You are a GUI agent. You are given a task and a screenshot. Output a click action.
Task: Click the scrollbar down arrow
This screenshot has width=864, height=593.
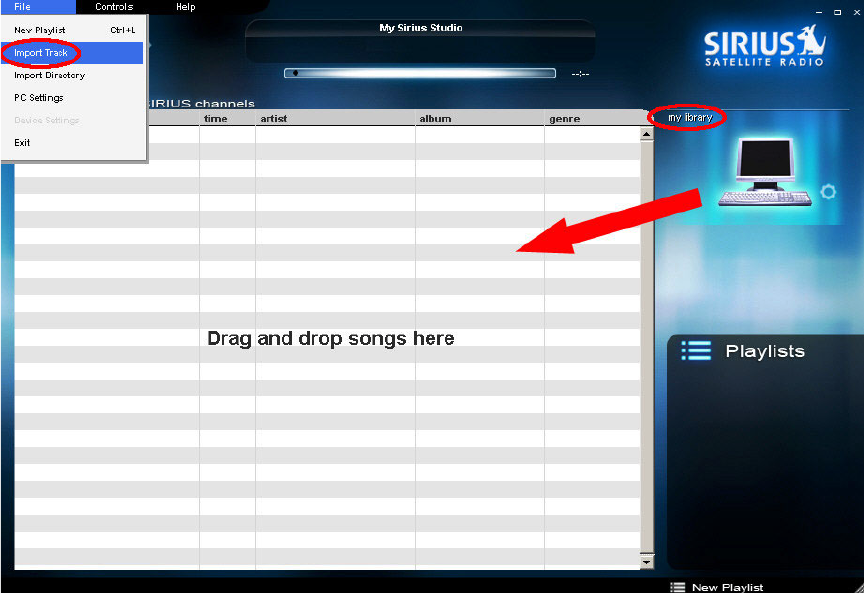click(x=647, y=562)
